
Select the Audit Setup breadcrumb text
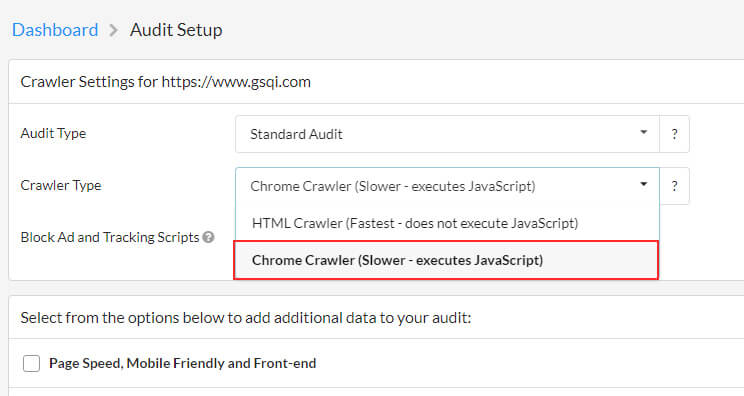click(x=176, y=30)
